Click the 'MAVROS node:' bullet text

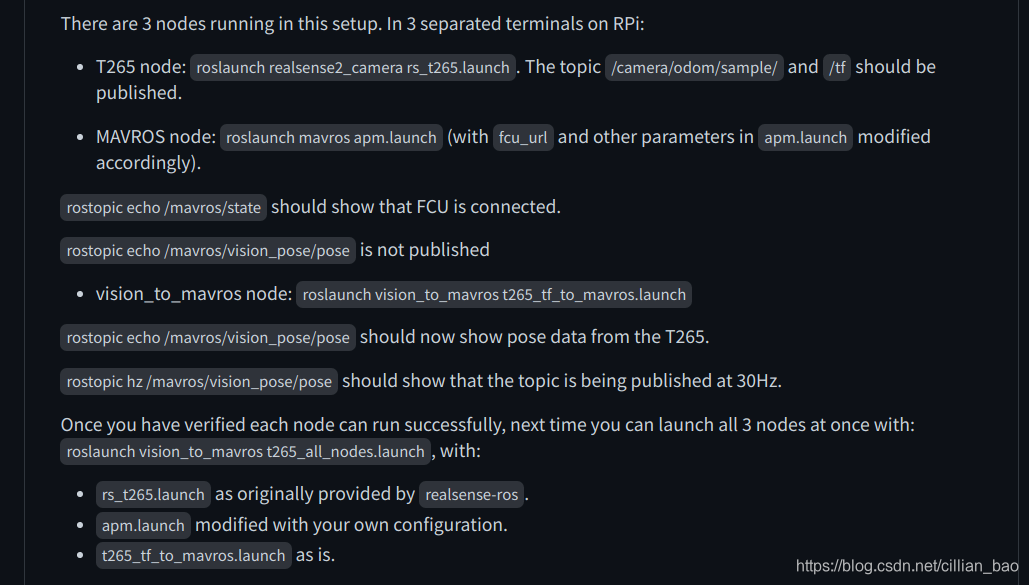[x=156, y=137]
